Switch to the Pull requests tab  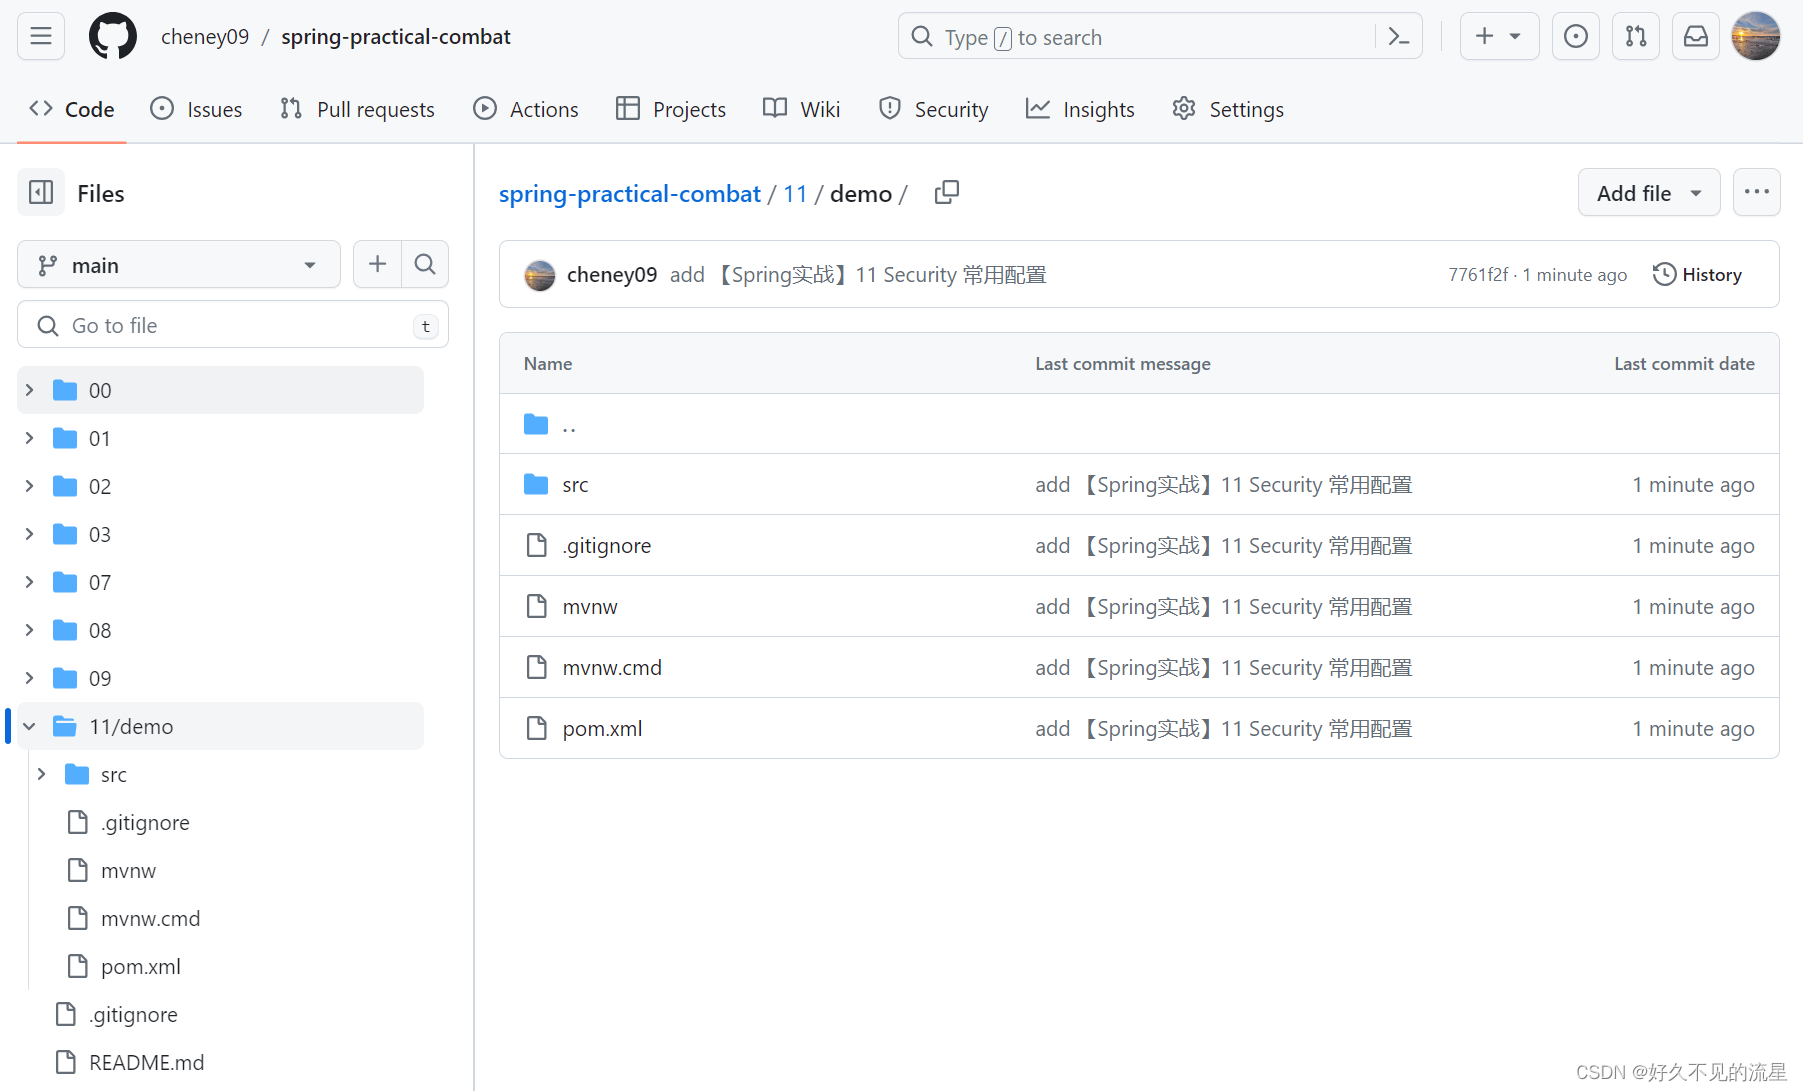coord(357,109)
